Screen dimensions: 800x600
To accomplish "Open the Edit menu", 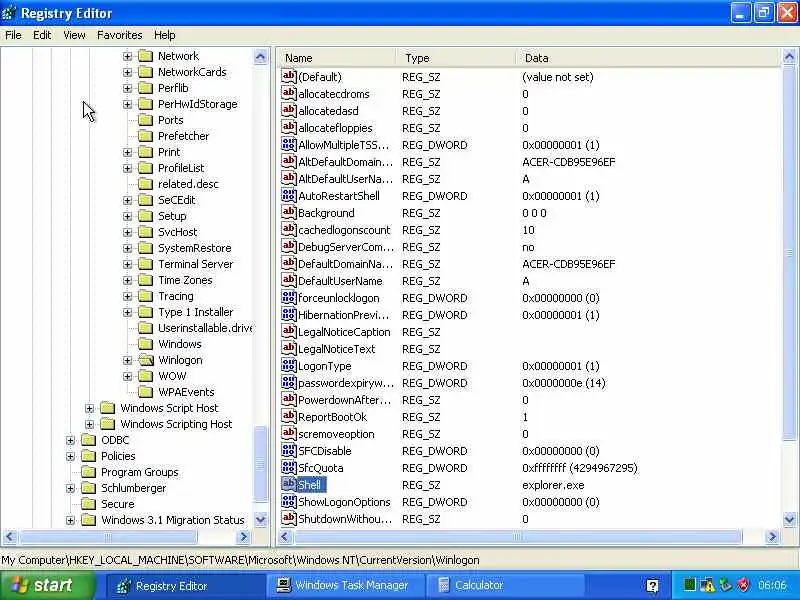I will pyautogui.click(x=42, y=35).
